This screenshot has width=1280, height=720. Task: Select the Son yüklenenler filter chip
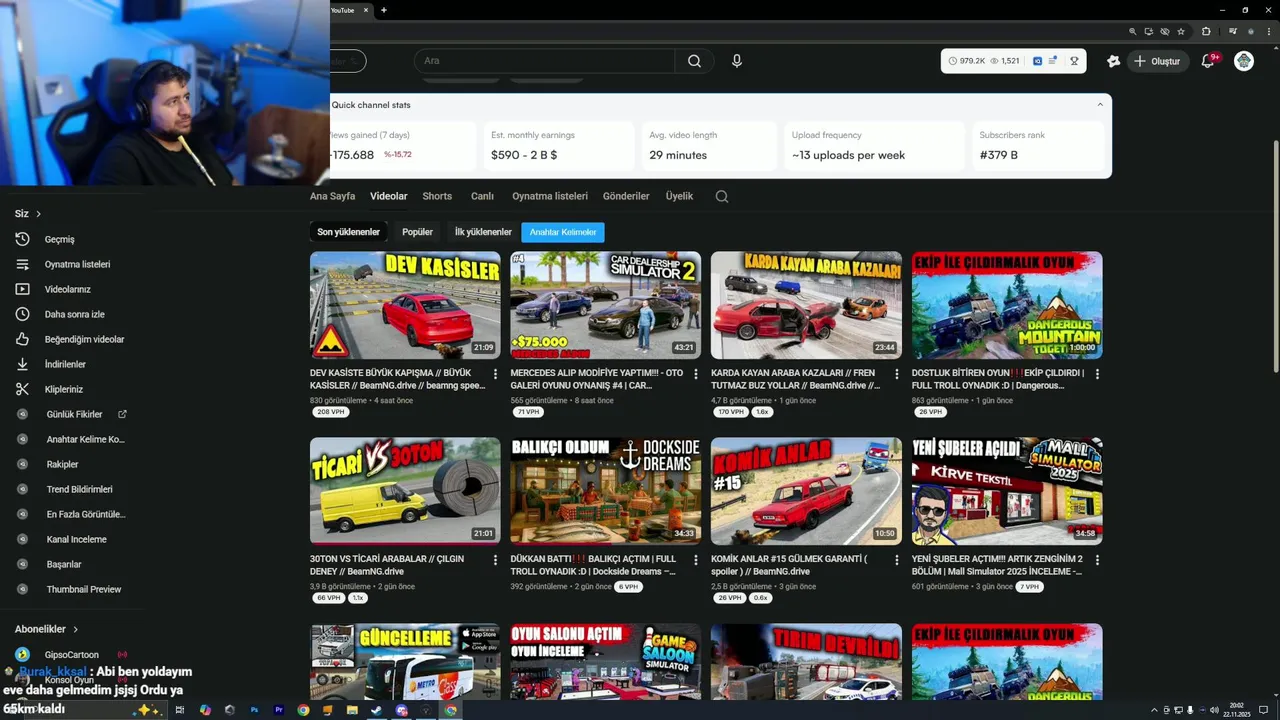coord(349,232)
